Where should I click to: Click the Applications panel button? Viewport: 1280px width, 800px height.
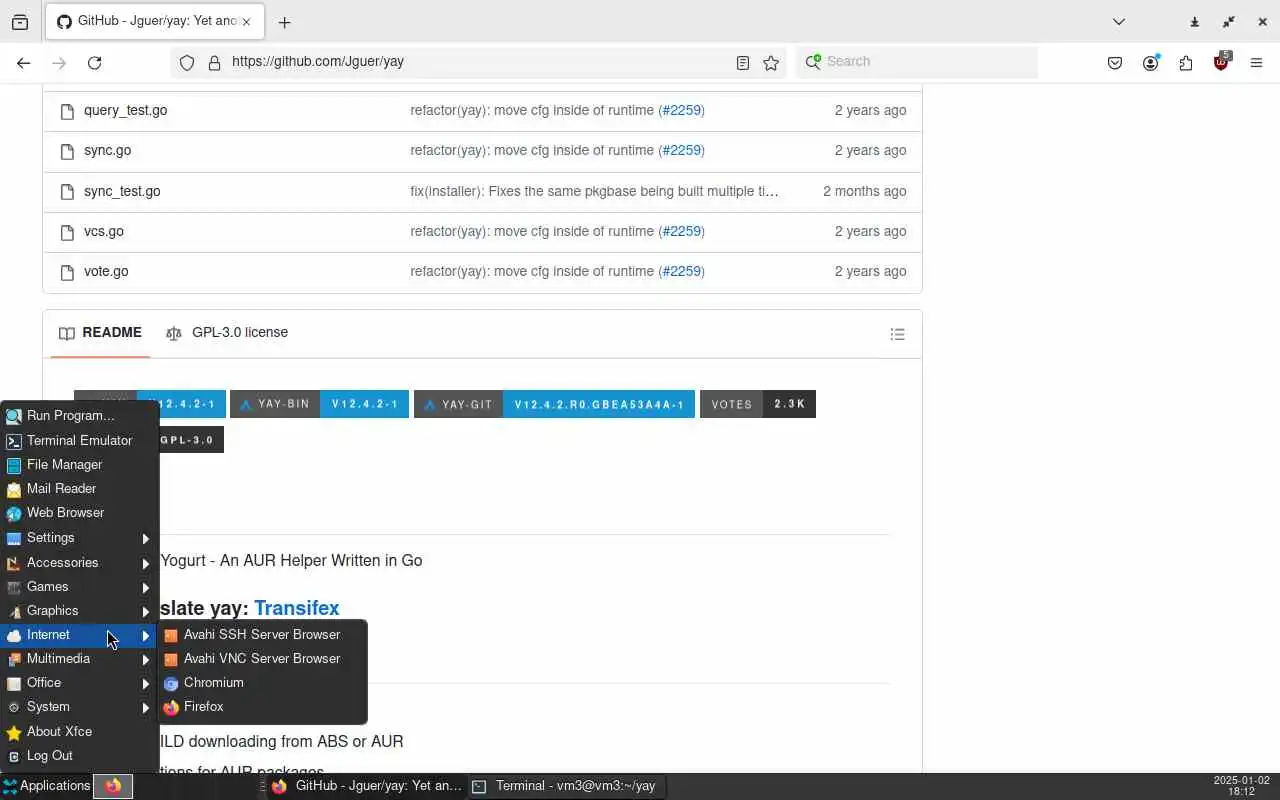click(x=46, y=786)
